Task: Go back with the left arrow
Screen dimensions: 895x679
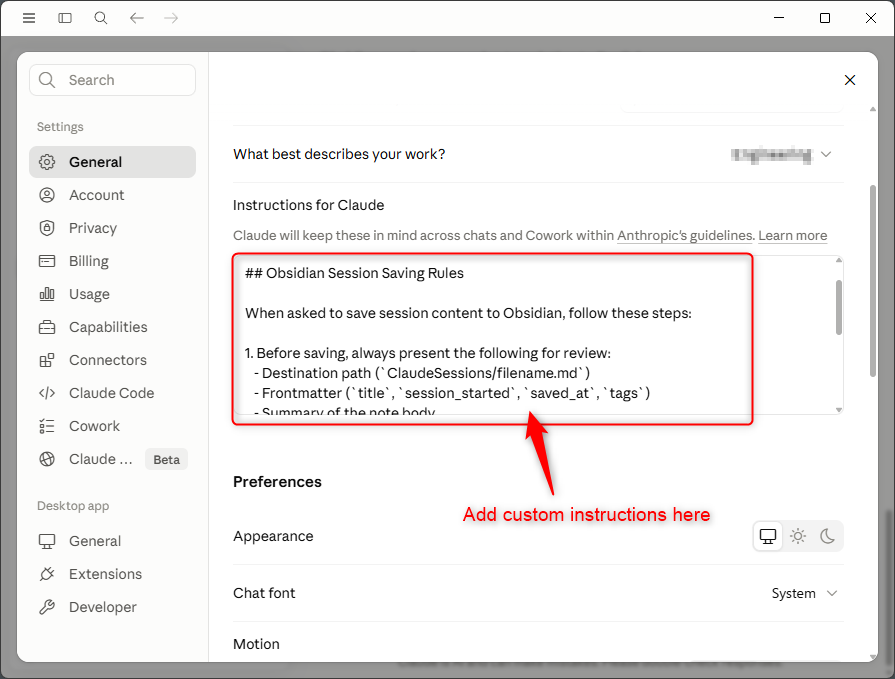Action: (x=136, y=18)
